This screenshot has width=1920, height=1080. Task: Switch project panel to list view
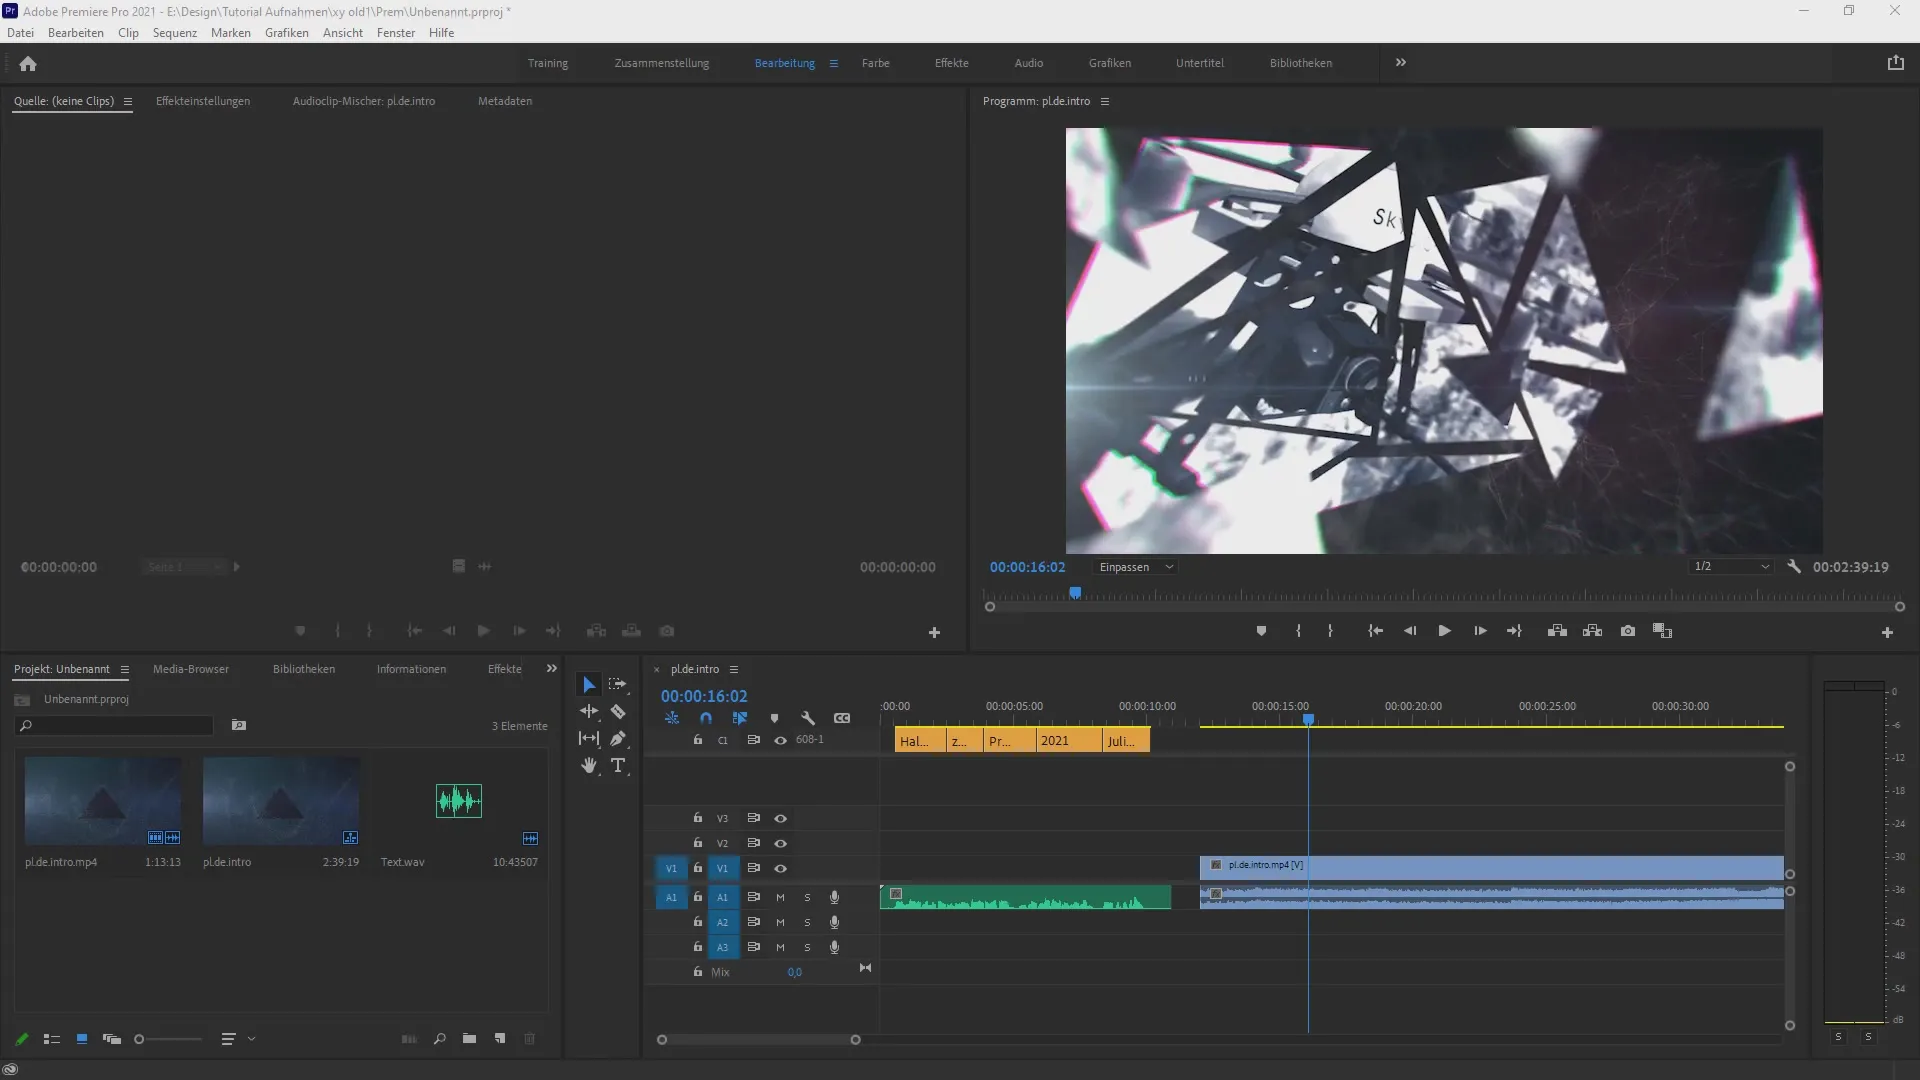click(52, 1039)
